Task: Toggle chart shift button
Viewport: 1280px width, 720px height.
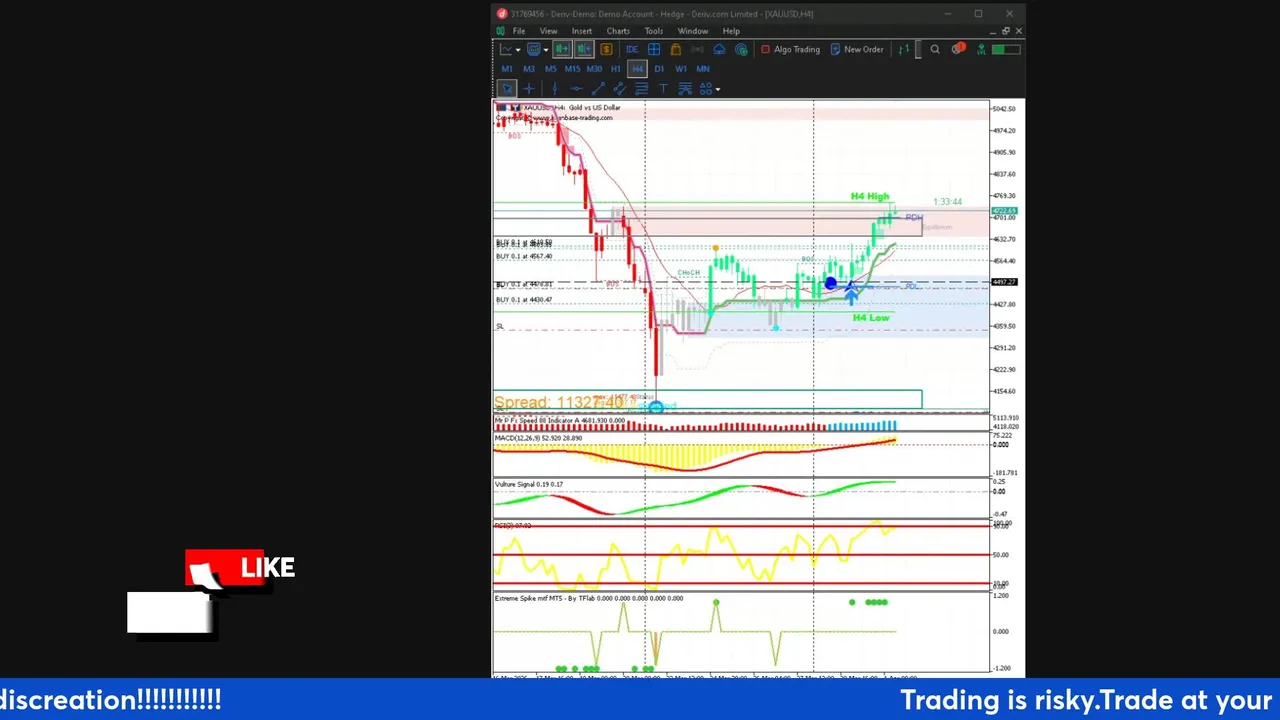Action: point(584,49)
